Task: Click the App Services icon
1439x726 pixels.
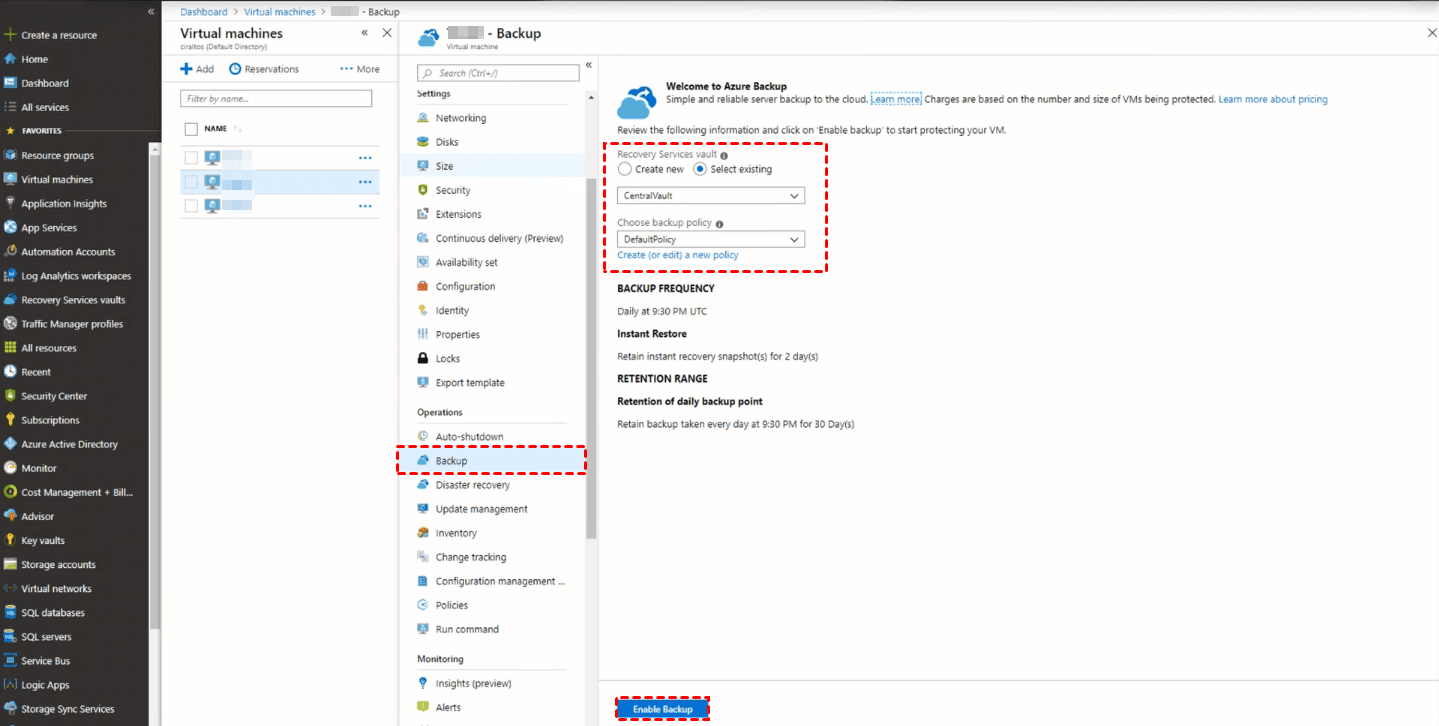Action: [10, 227]
